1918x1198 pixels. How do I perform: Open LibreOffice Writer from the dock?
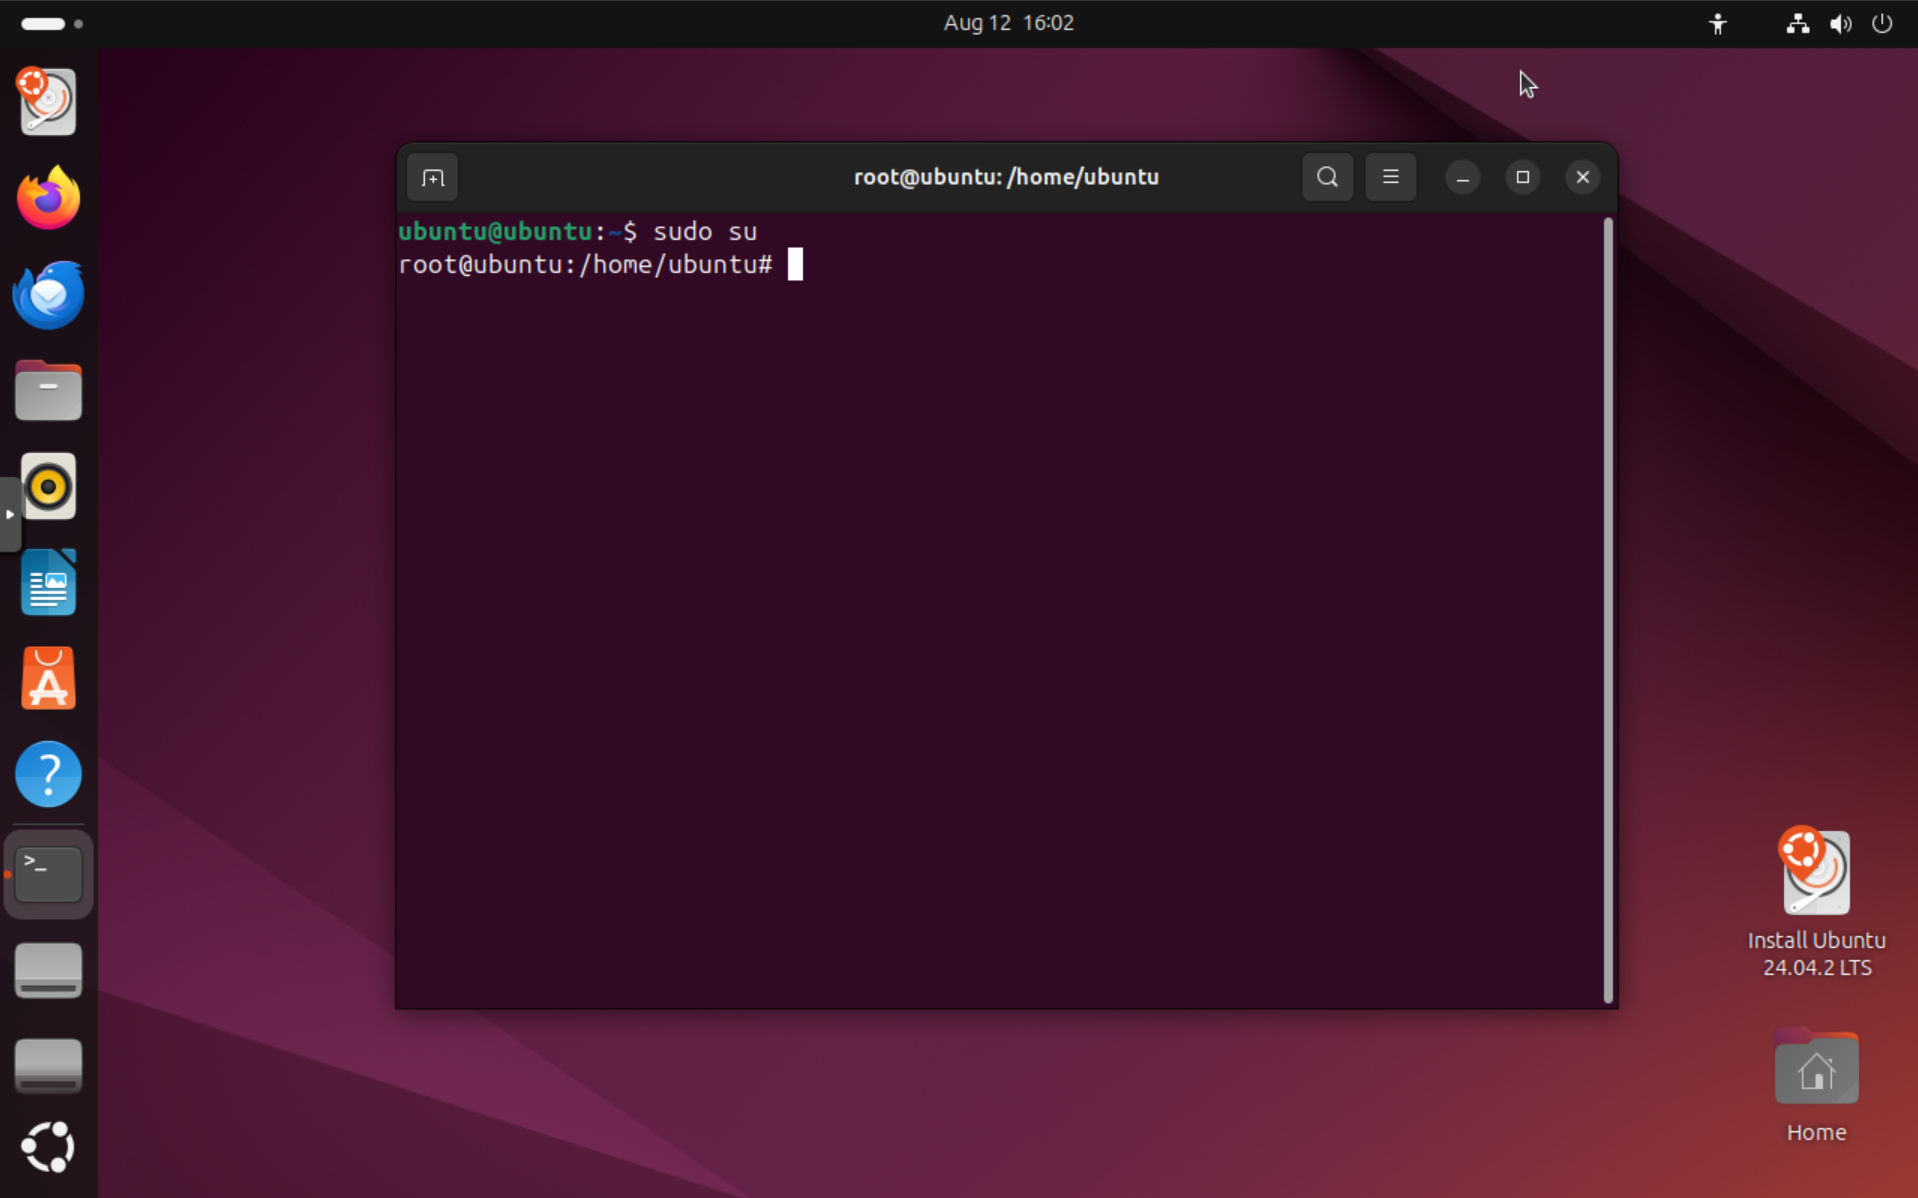48,582
